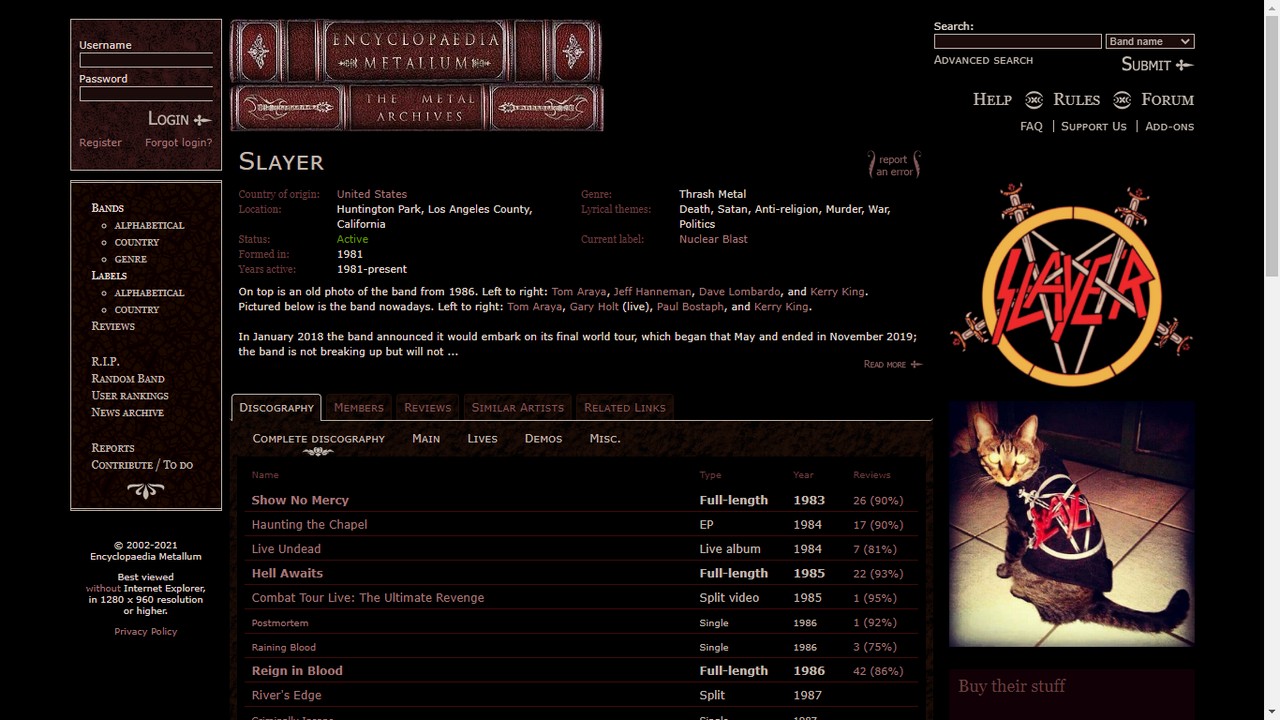The width and height of the screenshot is (1280, 720).
Task: Open Dave Lombardo's artist page
Action: click(739, 292)
